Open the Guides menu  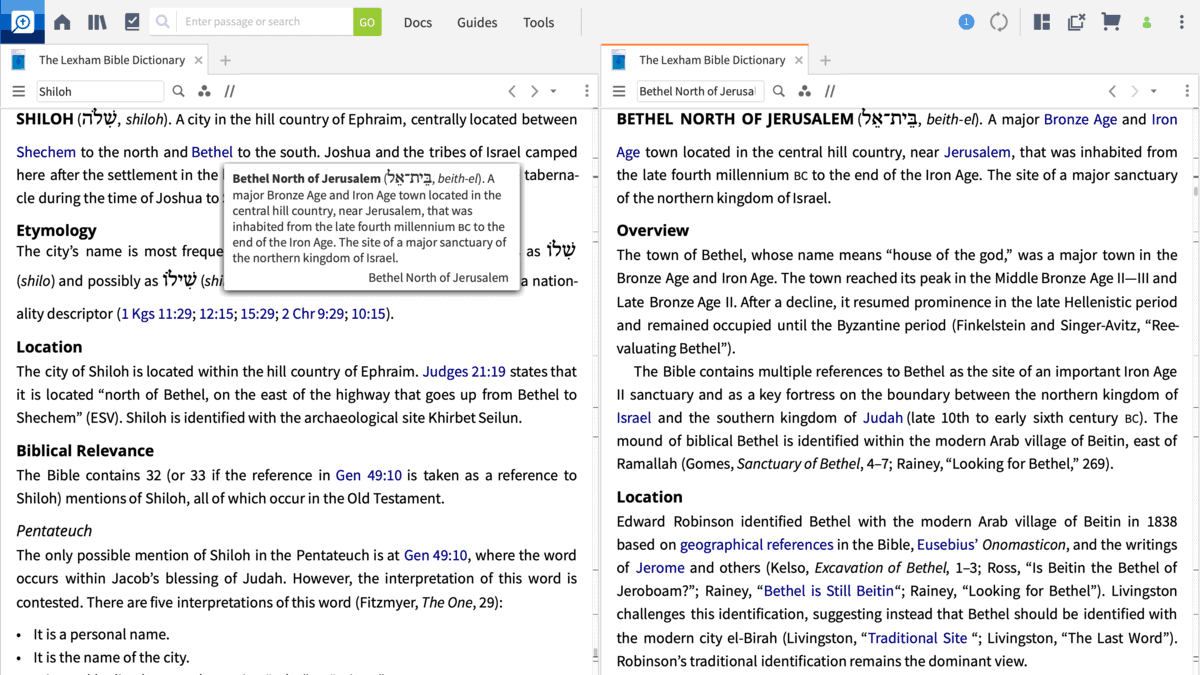point(477,22)
